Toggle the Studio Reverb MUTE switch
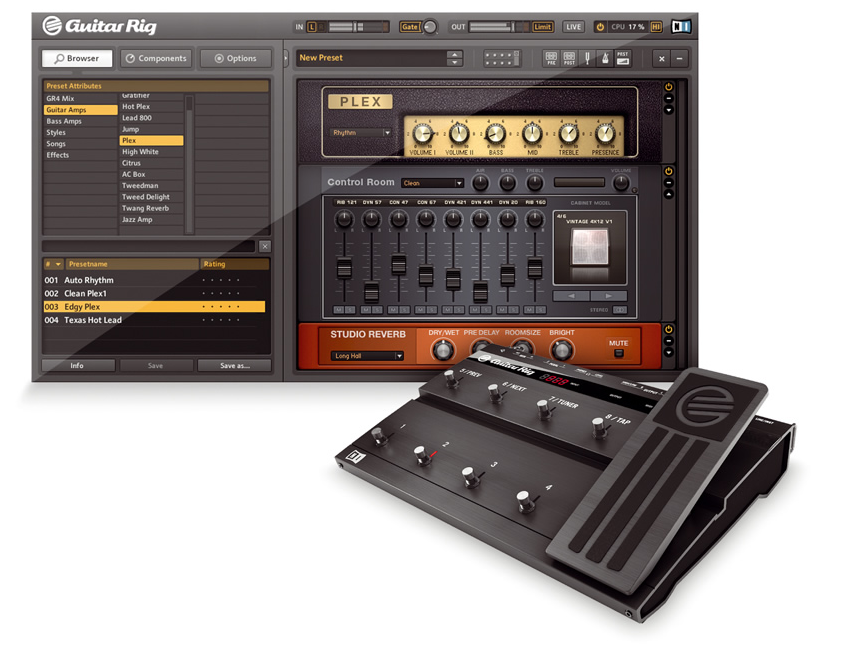The height and width of the screenshot is (648, 845). 619,353
